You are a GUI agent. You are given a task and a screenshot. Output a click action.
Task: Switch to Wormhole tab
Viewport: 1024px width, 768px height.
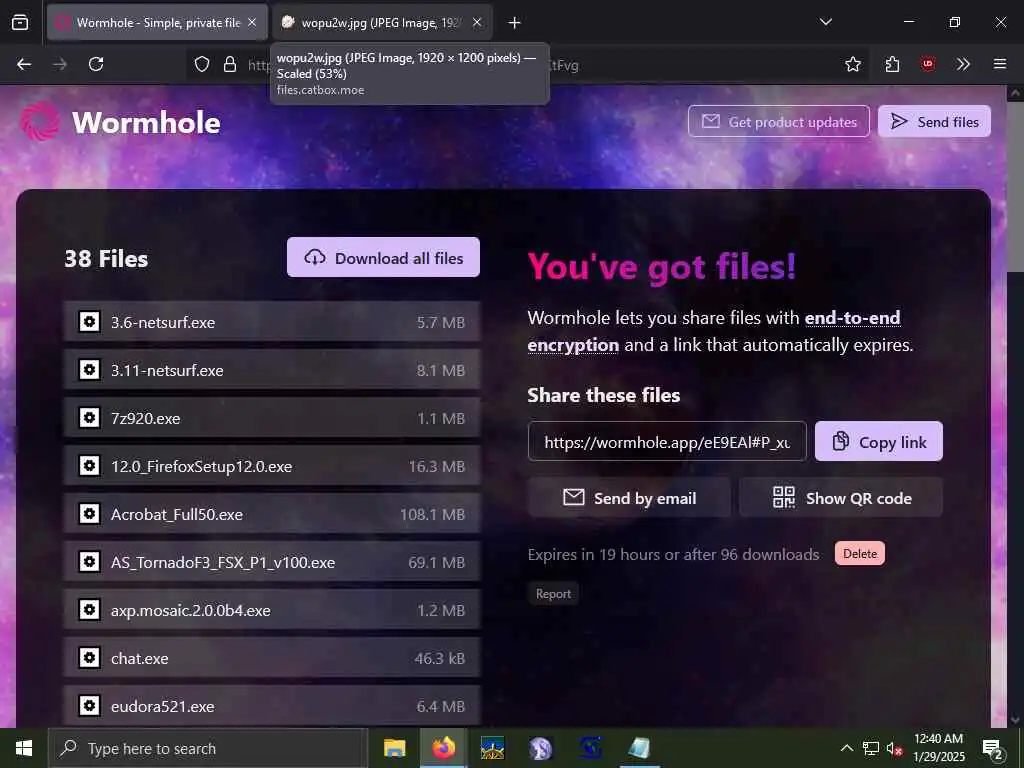(157, 23)
